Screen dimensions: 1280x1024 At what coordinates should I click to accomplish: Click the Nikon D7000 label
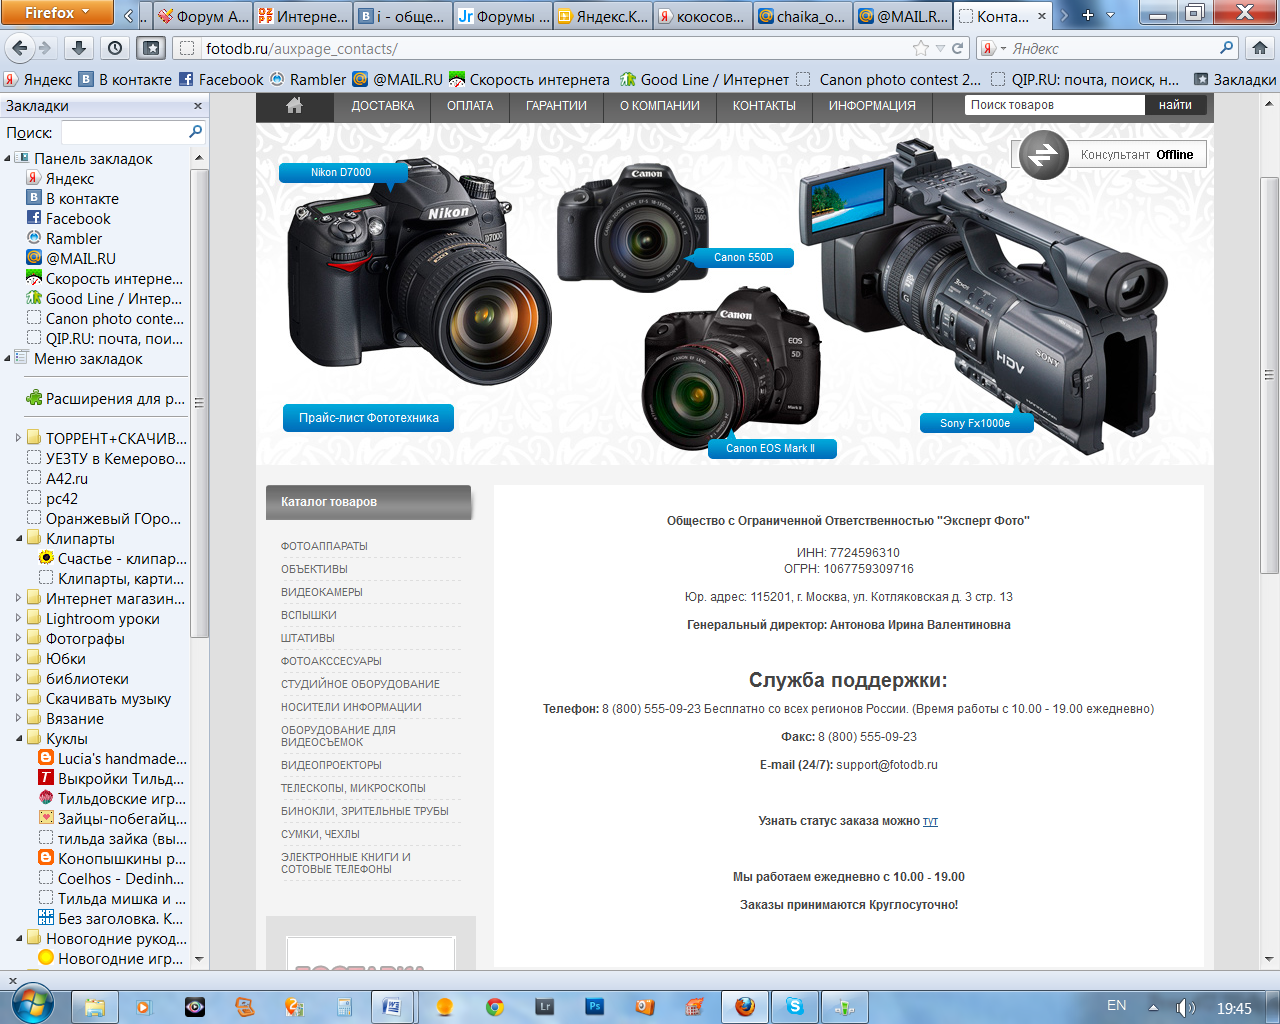tap(341, 172)
